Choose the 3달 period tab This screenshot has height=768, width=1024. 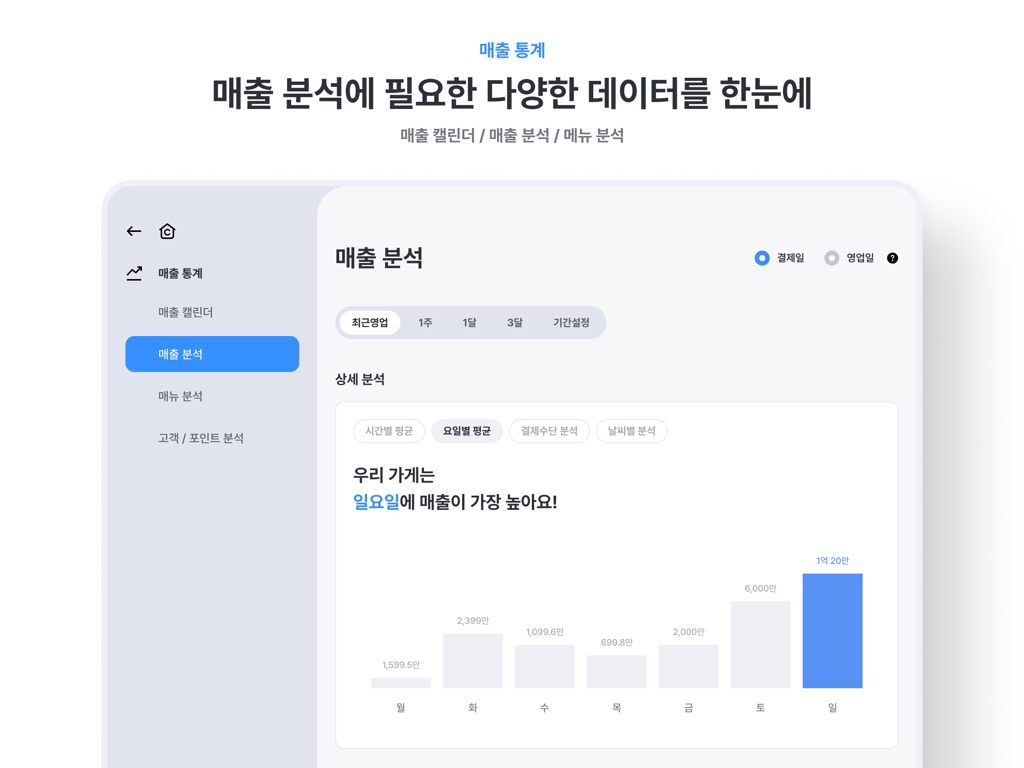click(x=513, y=322)
